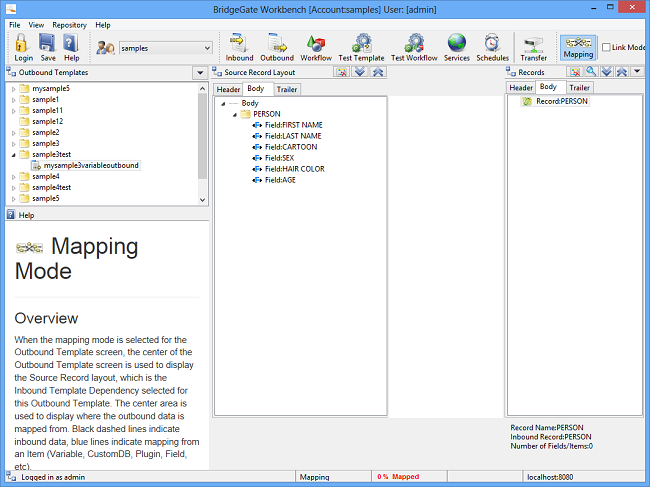This screenshot has height=487, width=650.
Task: Open the Repository menu
Action: tap(69, 25)
